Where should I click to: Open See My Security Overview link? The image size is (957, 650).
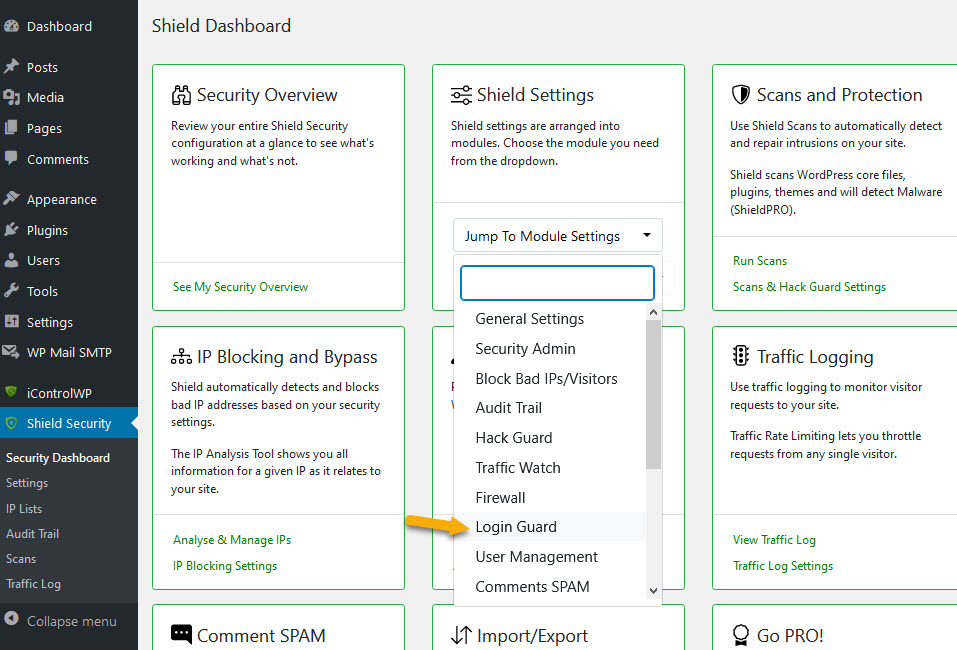[x=240, y=287]
